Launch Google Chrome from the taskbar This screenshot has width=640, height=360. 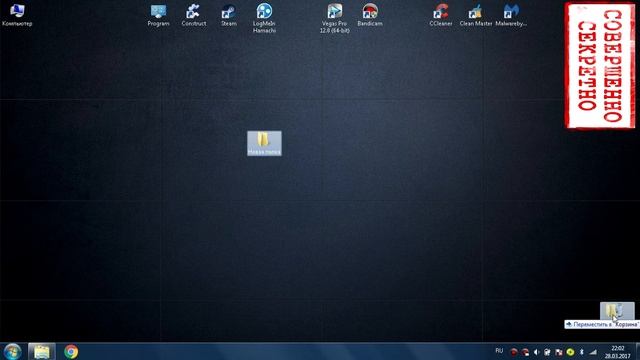tap(71, 351)
